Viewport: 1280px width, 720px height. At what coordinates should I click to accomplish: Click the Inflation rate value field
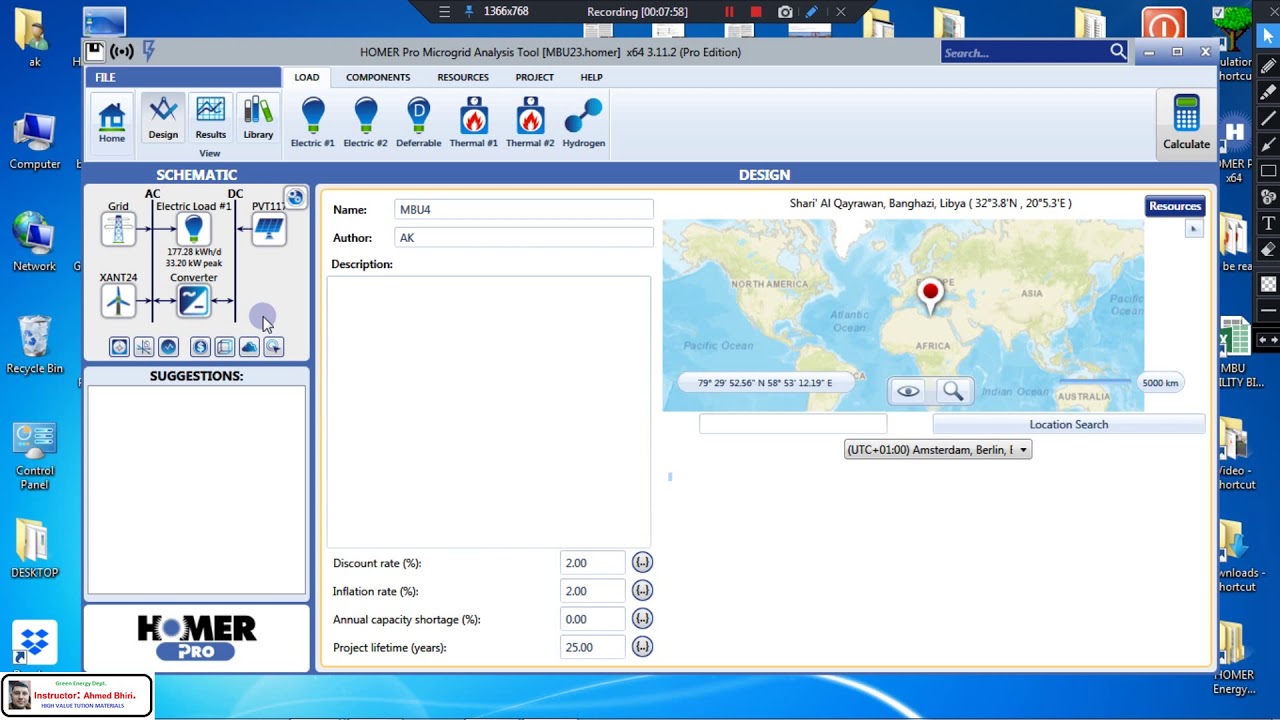point(593,591)
